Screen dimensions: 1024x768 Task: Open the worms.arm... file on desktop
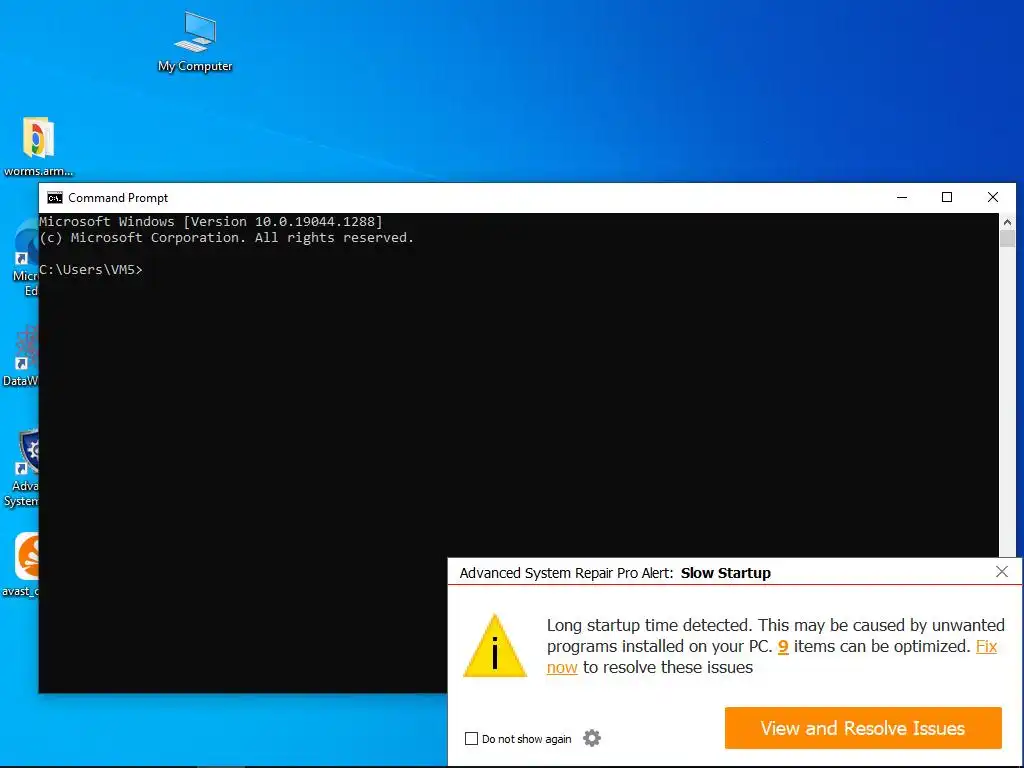(x=38, y=146)
